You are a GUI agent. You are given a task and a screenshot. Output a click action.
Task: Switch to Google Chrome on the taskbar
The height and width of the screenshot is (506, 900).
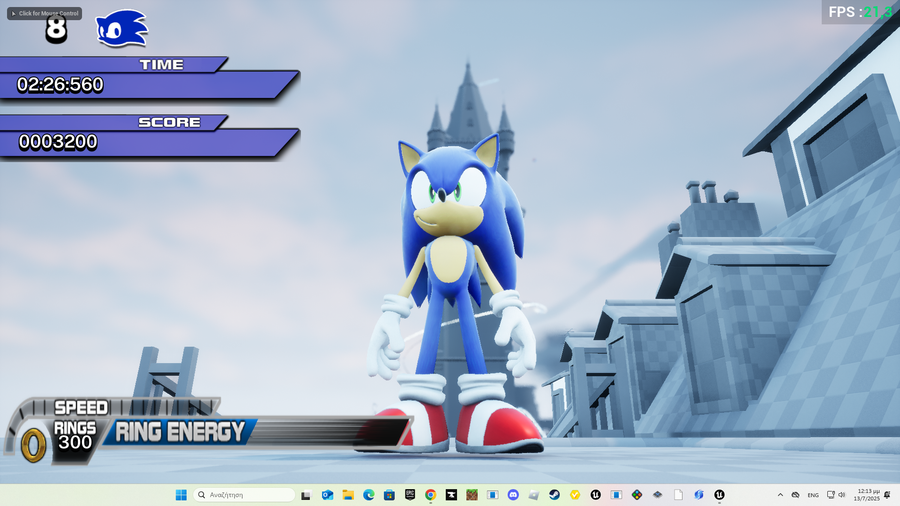pyautogui.click(x=430, y=495)
